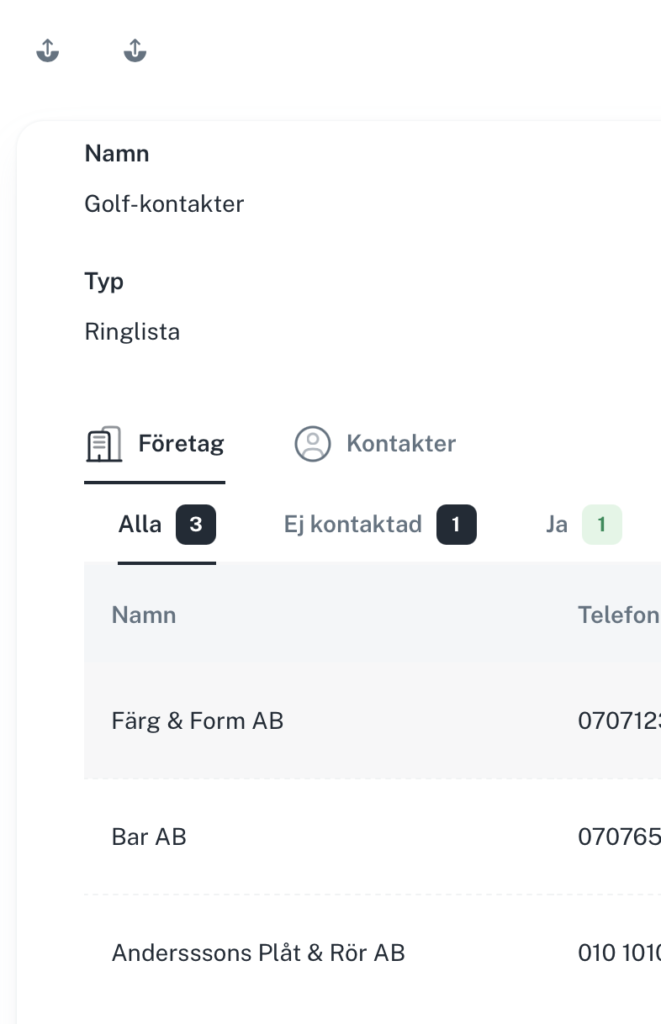The height and width of the screenshot is (1024, 661).
Task: Switch to the Kontakter tab
Action: (375, 444)
